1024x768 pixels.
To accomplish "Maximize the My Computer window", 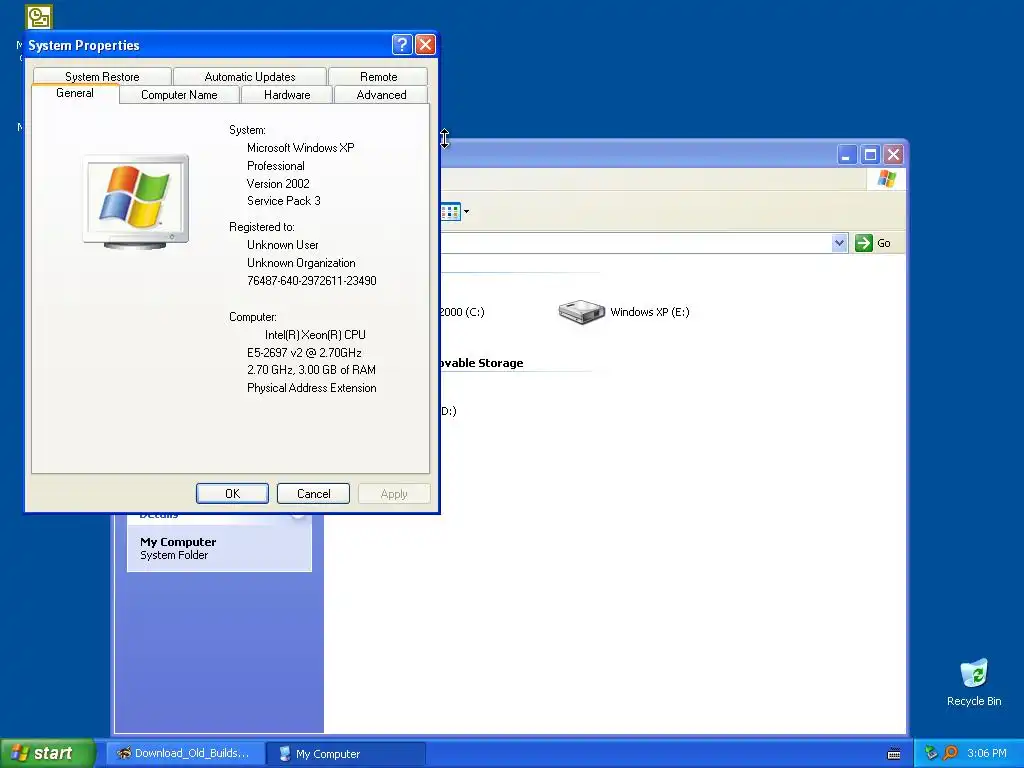I will tap(870, 155).
